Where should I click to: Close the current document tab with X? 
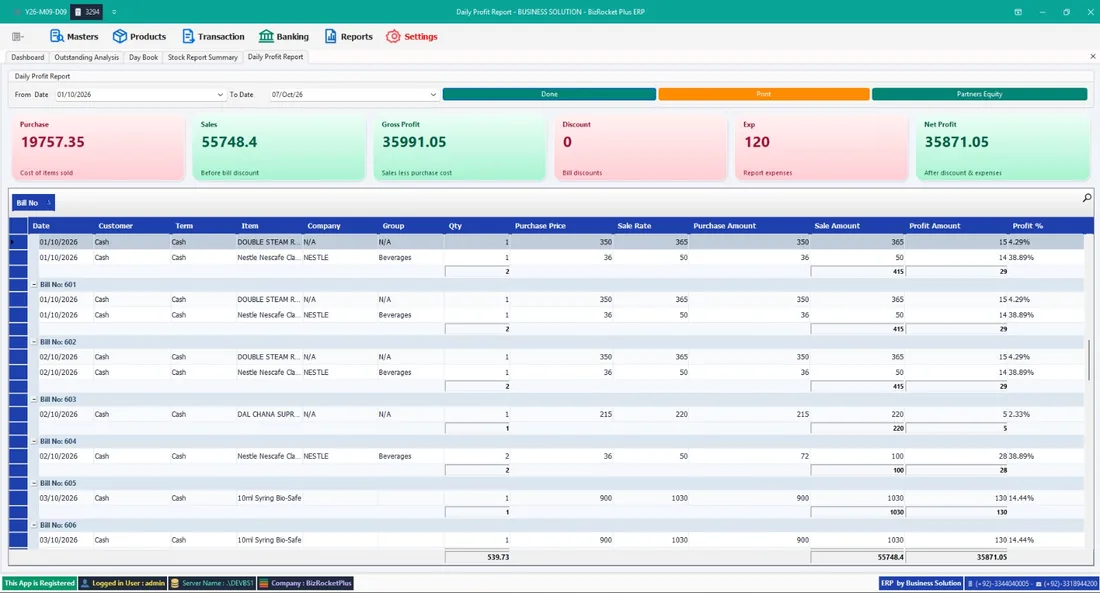1092,57
